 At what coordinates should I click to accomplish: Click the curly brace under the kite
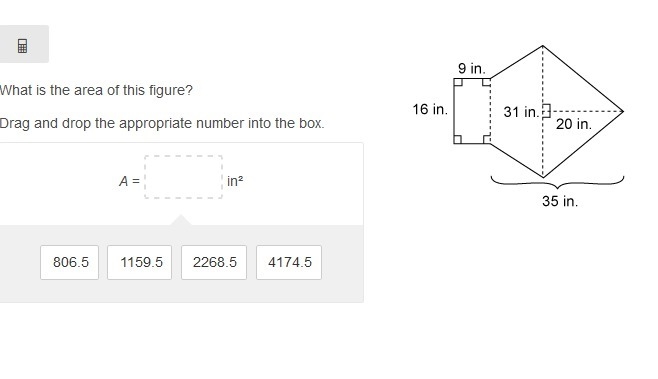pos(557,182)
